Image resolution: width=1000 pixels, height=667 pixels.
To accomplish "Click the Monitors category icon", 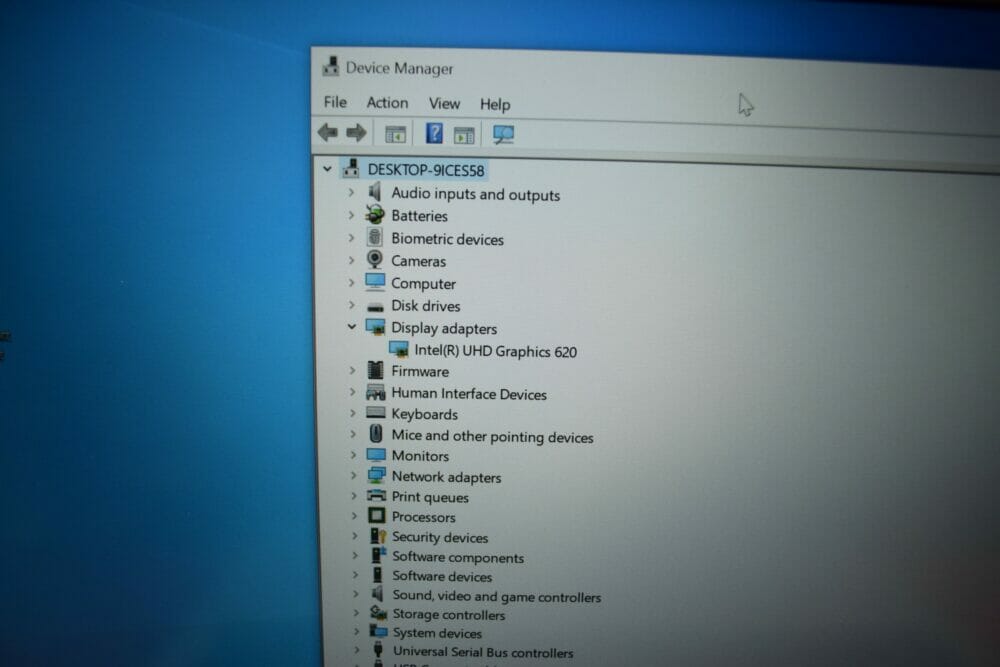I will pyautogui.click(x=376, y=455).
